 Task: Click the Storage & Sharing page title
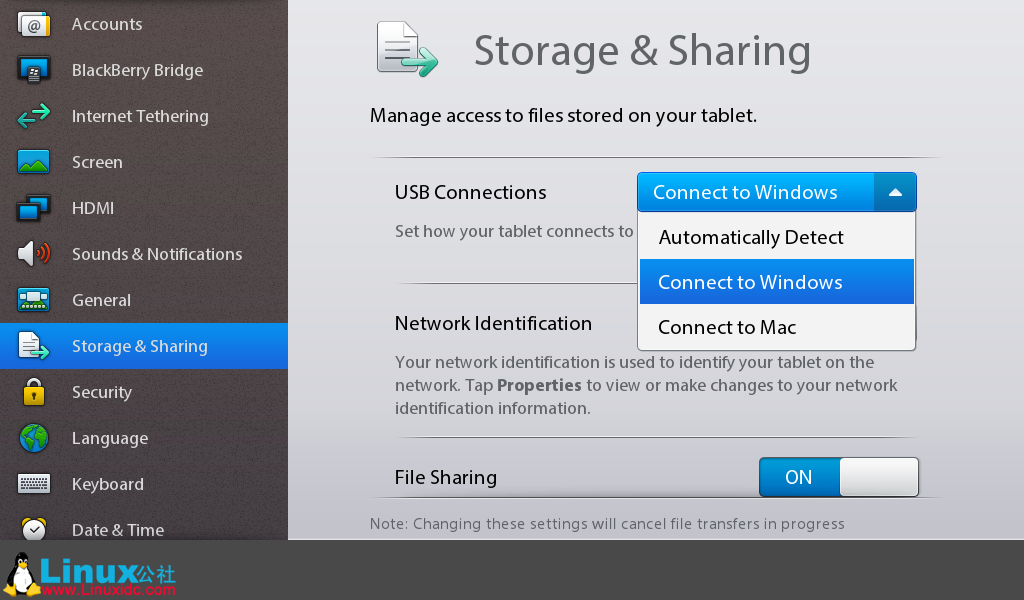642,50
